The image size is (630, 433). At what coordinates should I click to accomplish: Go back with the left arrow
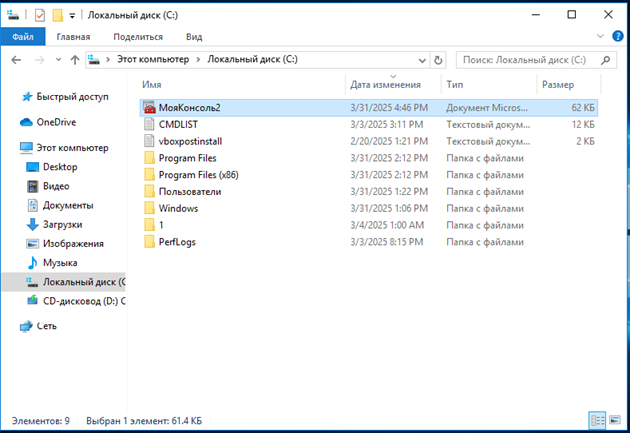[16, 60]
